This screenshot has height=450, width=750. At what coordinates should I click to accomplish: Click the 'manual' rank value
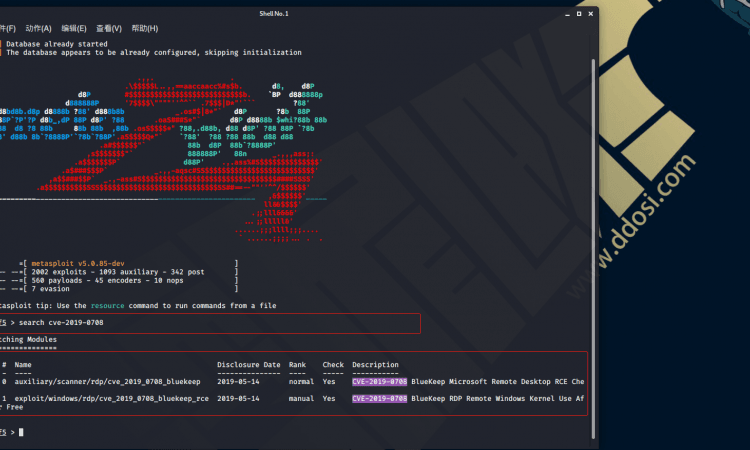pos(301,398)
